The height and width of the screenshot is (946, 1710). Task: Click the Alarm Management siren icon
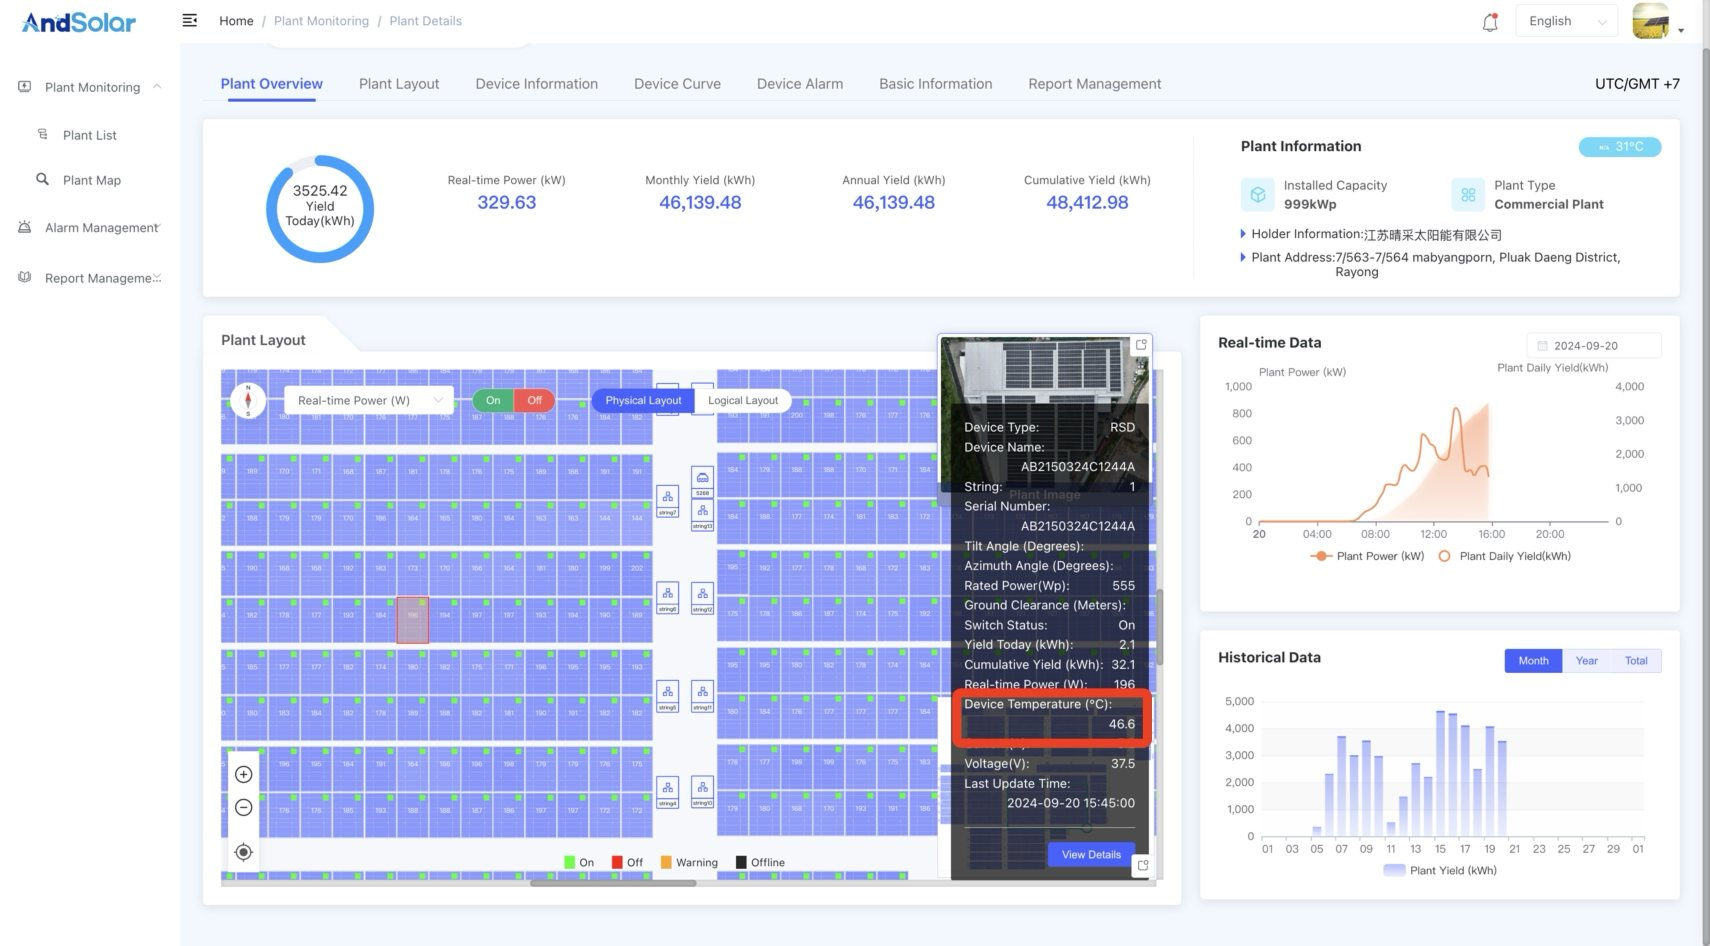point(25,227)
